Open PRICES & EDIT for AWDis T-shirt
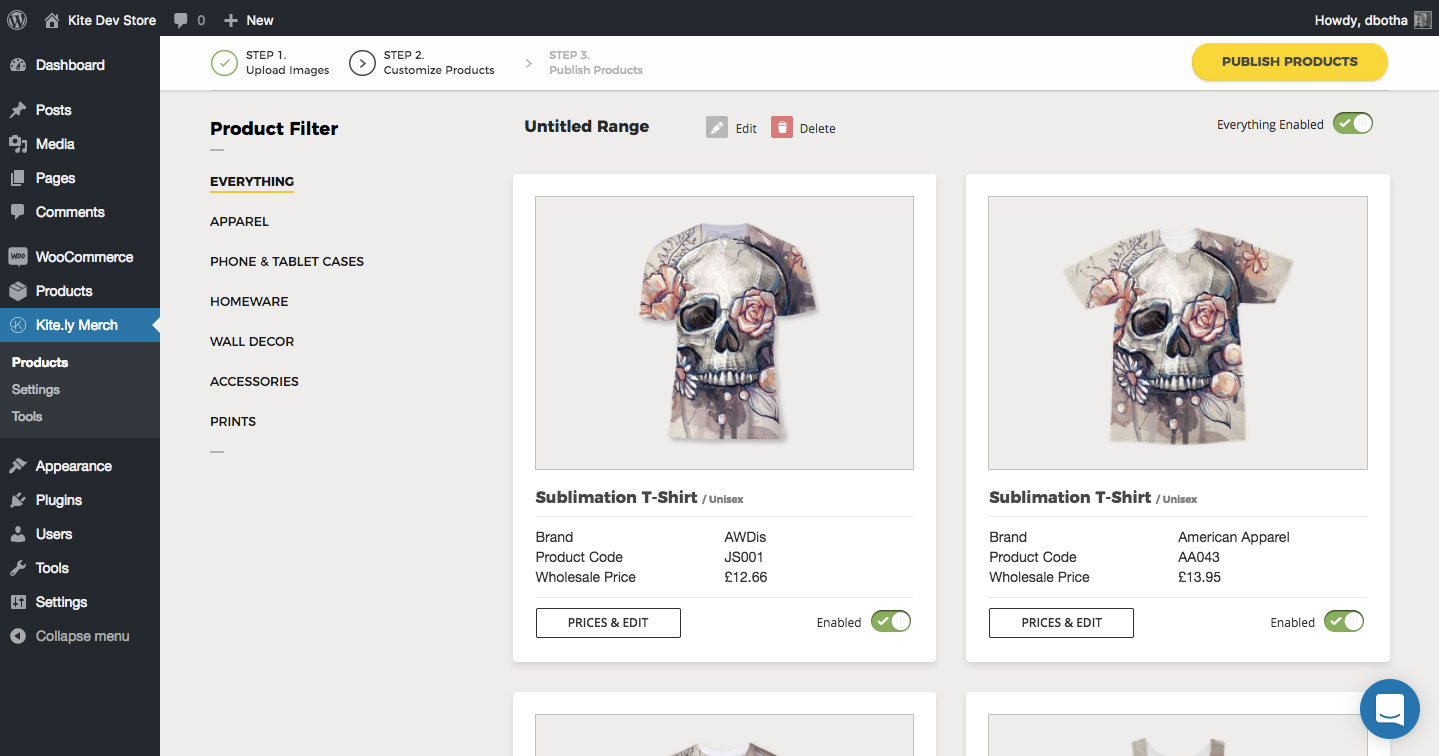 [x=608, y=622]
